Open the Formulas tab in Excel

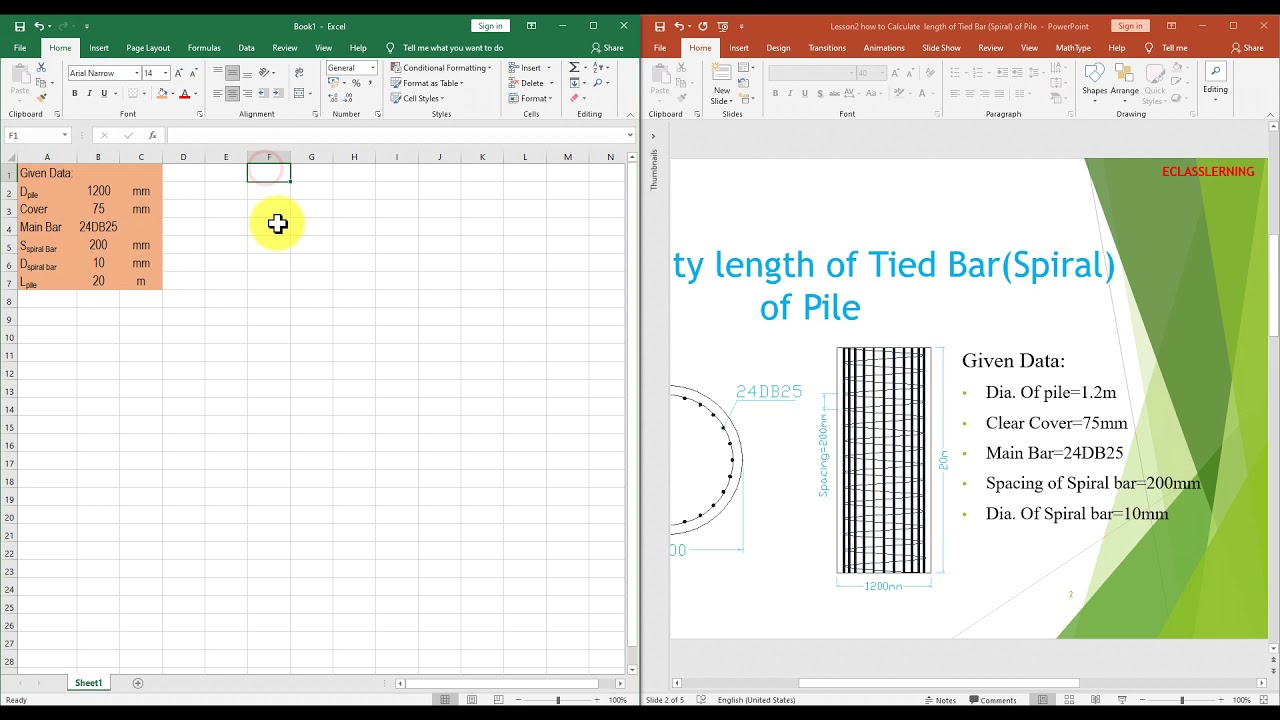(204, 47)
